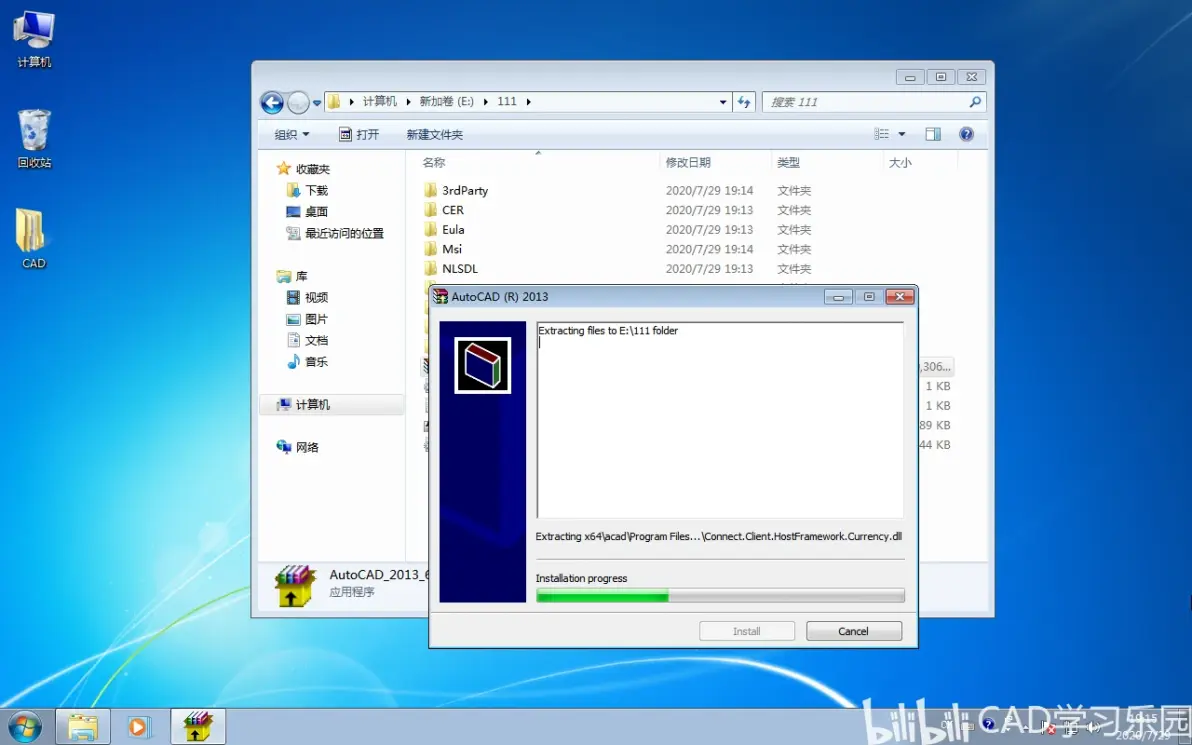The image size is (1192, 745).
Task: Click the extraction log text area
Action: tap(720, 420)
